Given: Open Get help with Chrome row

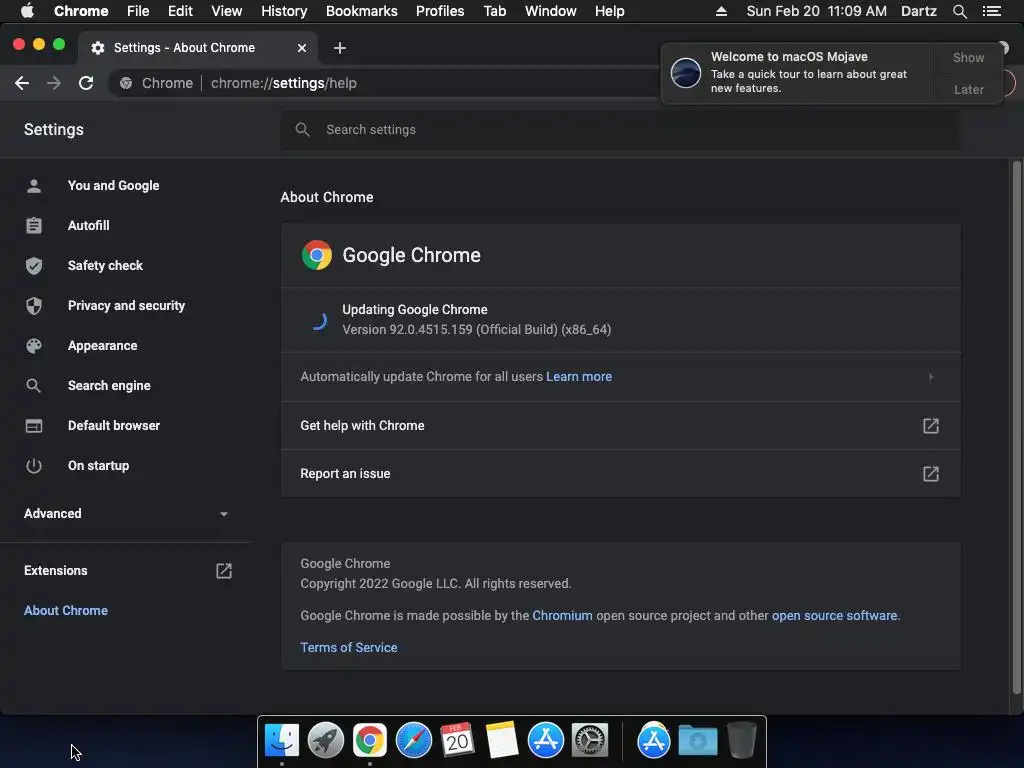Looking at the screenshot, I should click(x=620, y=426).
